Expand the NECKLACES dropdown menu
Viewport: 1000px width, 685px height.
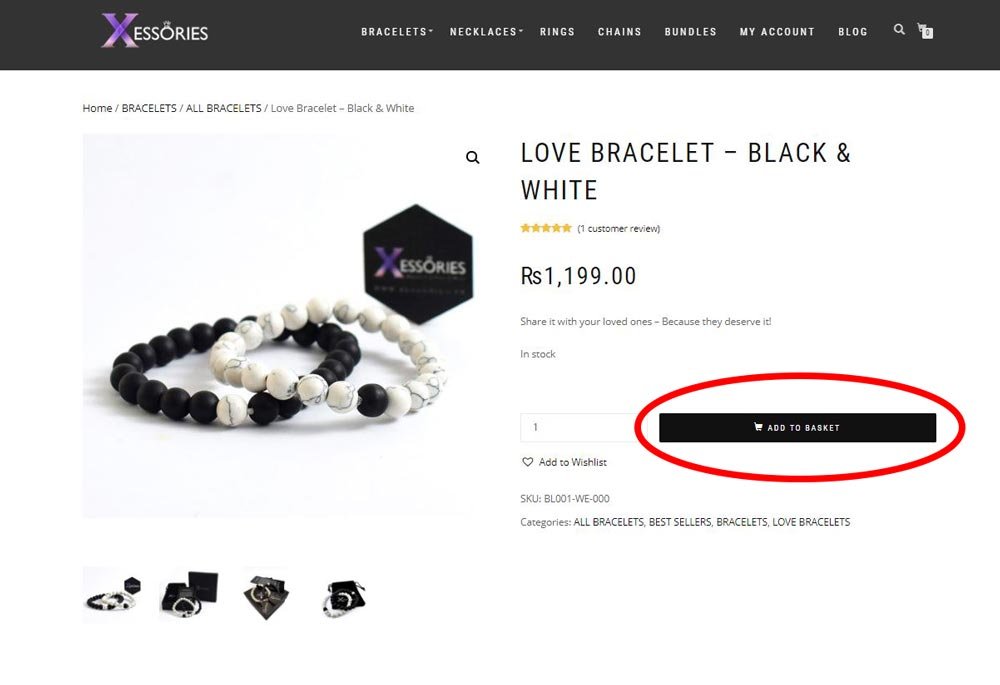point(486,32)
